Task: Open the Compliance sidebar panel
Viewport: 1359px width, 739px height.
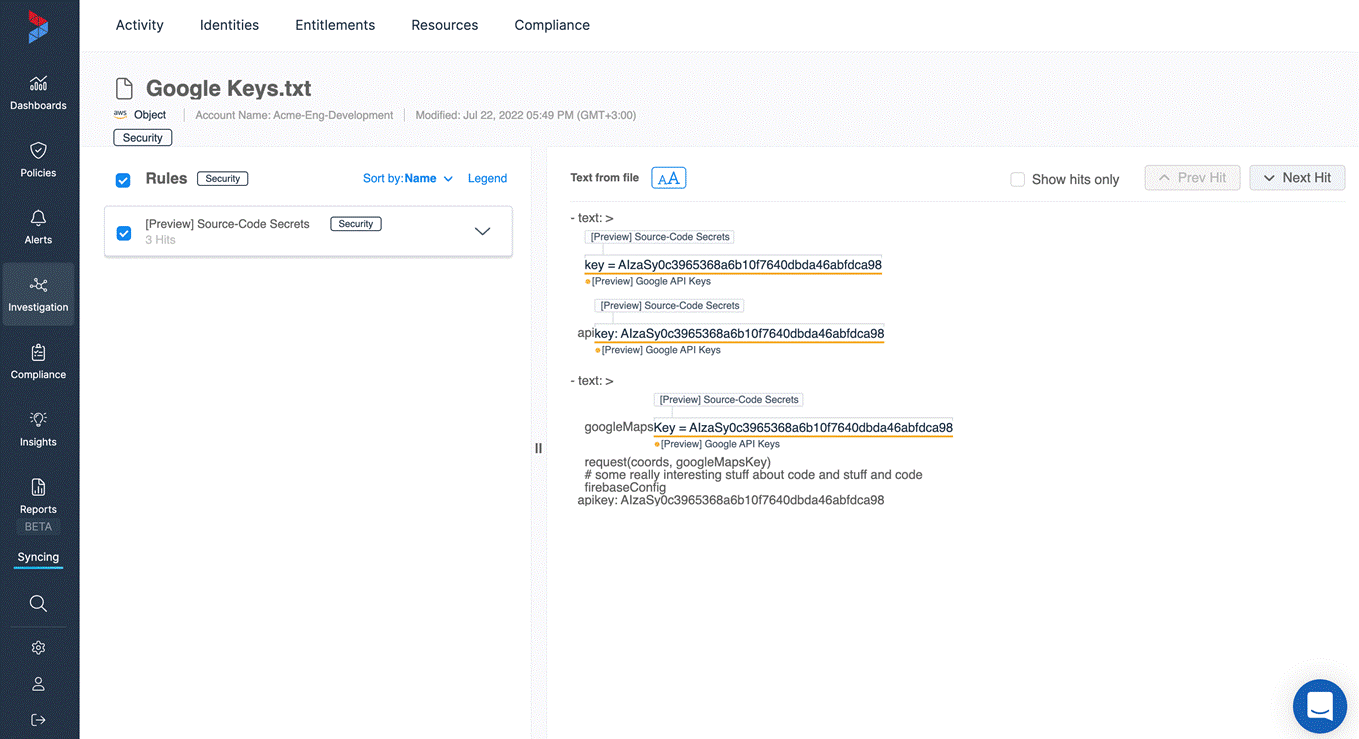Action: pos(38,362)
